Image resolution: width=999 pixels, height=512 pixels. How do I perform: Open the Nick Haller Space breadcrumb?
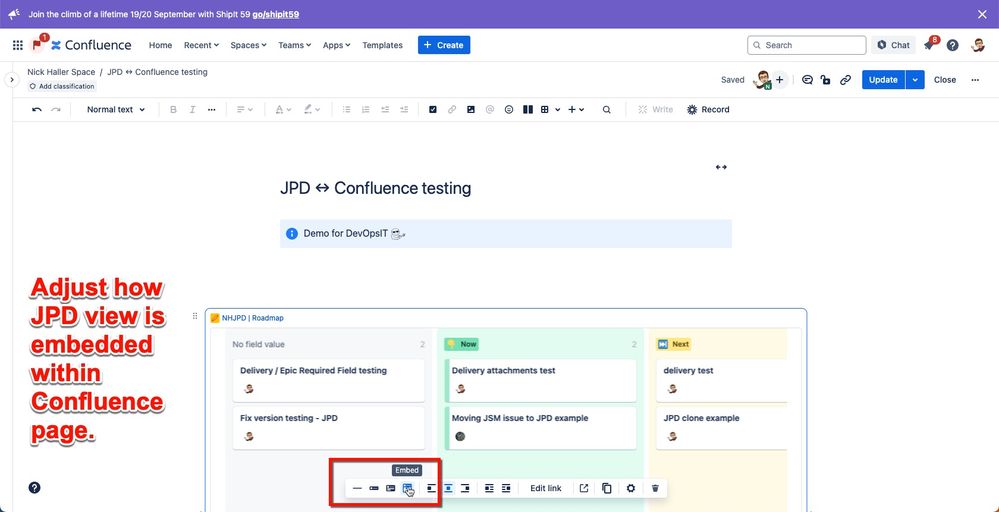pos(61,72)
